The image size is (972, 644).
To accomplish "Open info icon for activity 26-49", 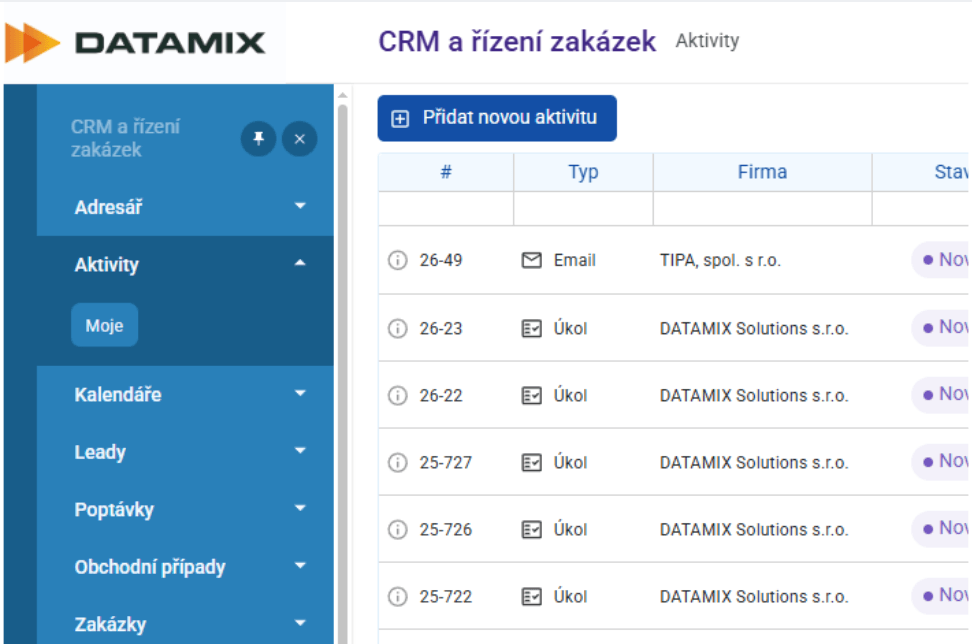I will tap(397, 260).
